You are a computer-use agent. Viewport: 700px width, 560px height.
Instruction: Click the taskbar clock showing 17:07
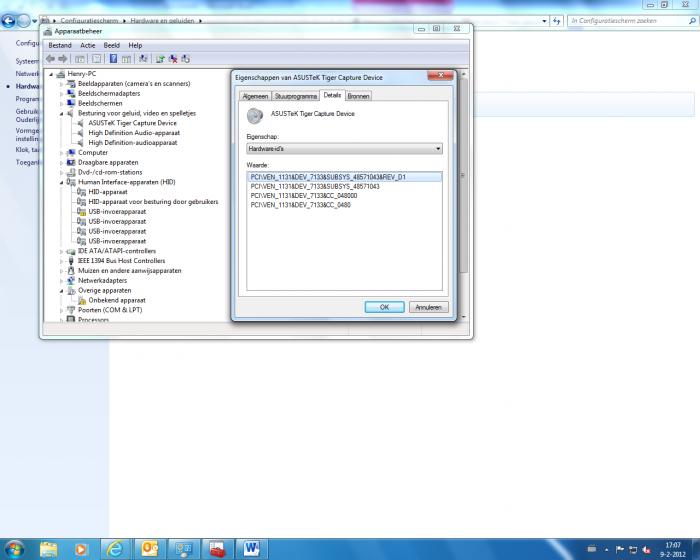(x=673, y=549)
